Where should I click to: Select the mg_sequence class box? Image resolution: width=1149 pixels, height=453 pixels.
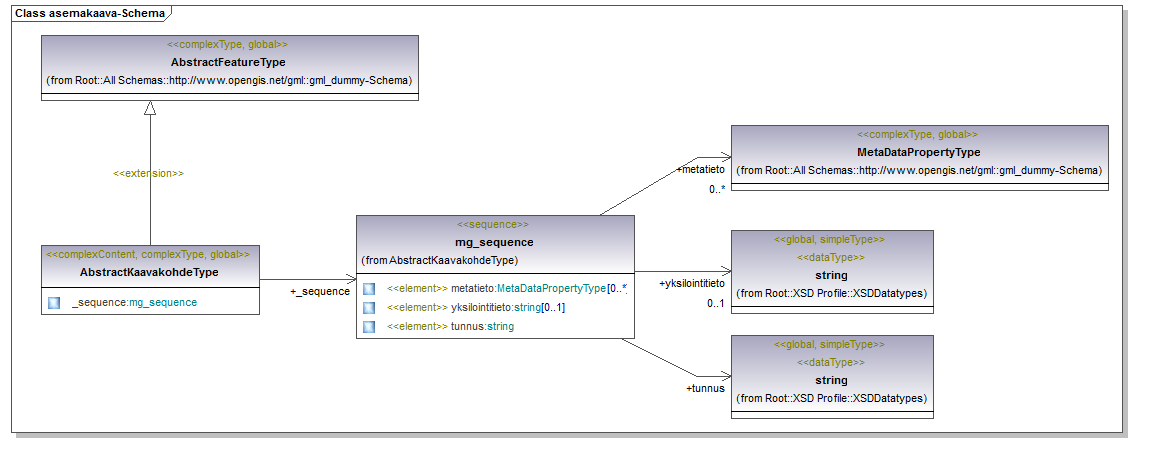pos(495,276)
